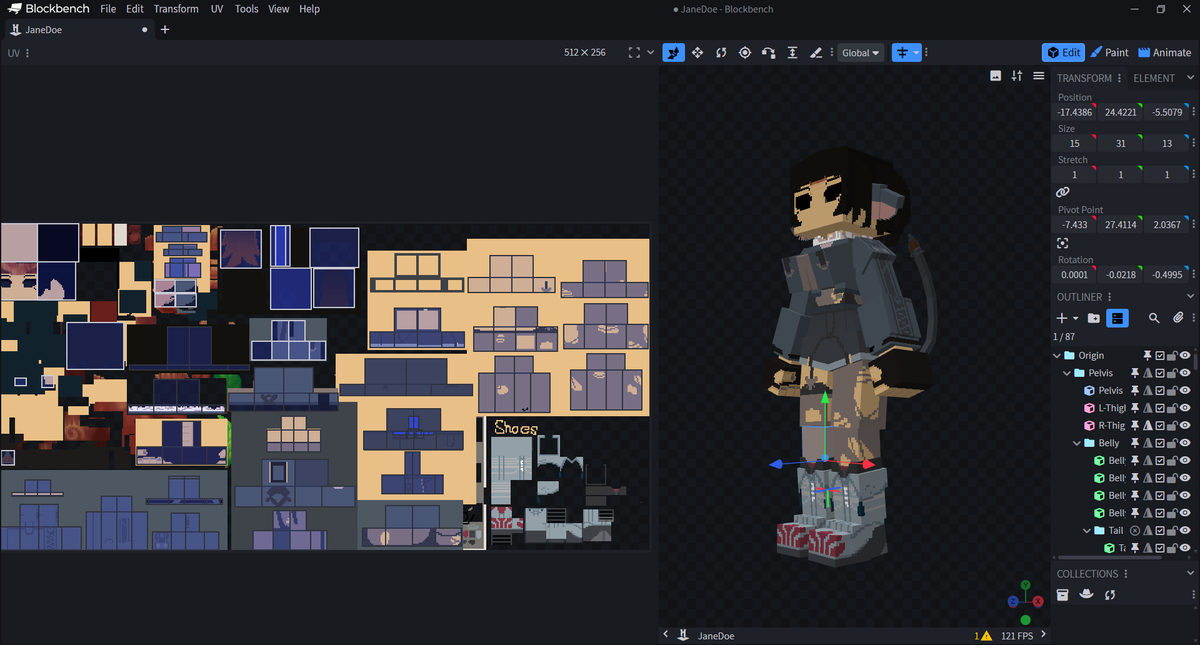The image size is (1200, 645).
Task: Click the link icon under Stretch
Action: [1063, 192]
